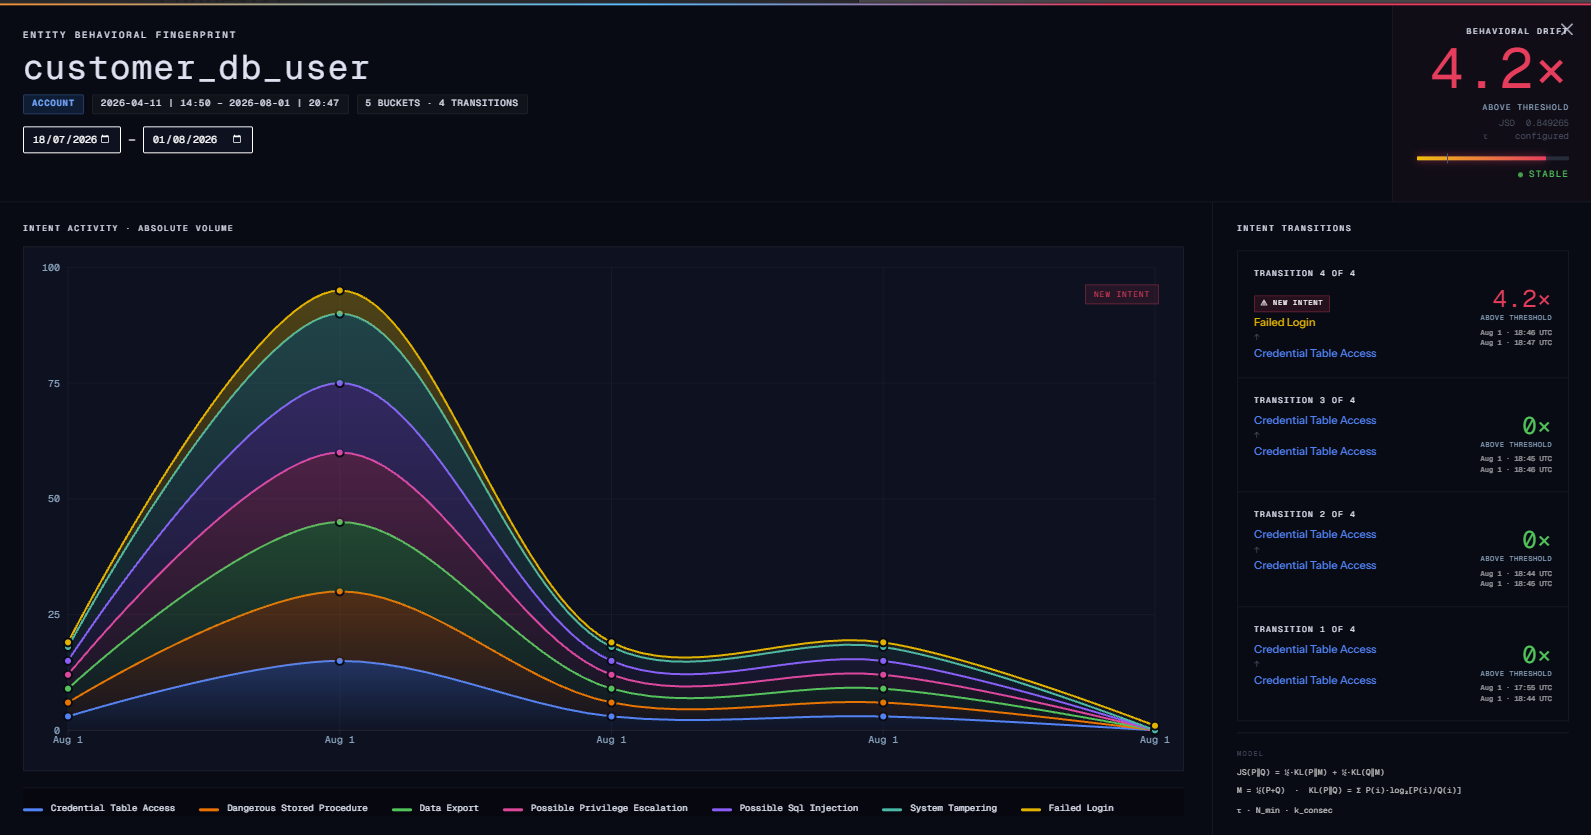Image resolution: width=1591 pixels, height=835 pixels.
Task: Select the green Data Export peak point at 45
Action: tap(340, 522)
